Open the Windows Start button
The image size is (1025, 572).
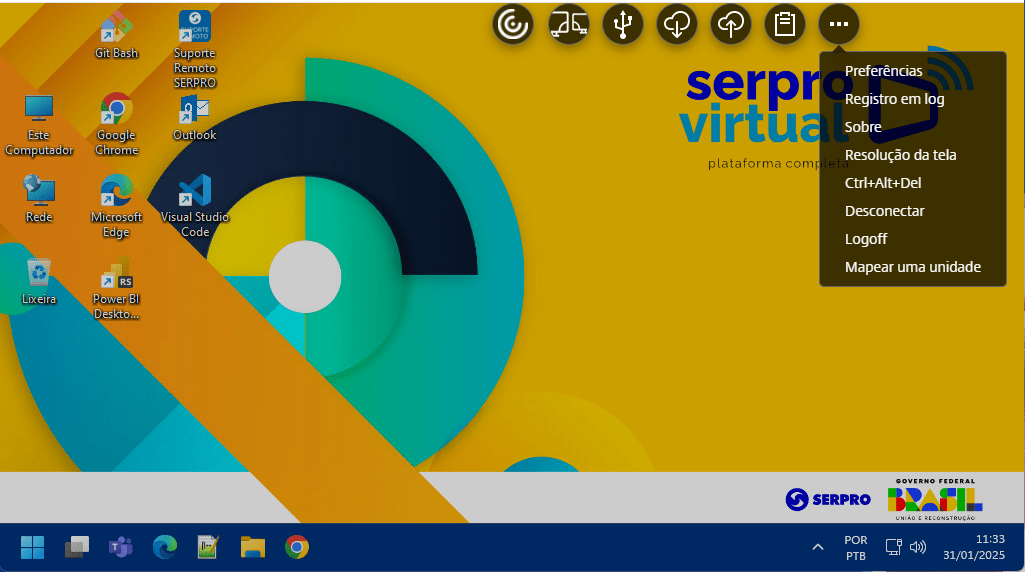click(32, 547)
